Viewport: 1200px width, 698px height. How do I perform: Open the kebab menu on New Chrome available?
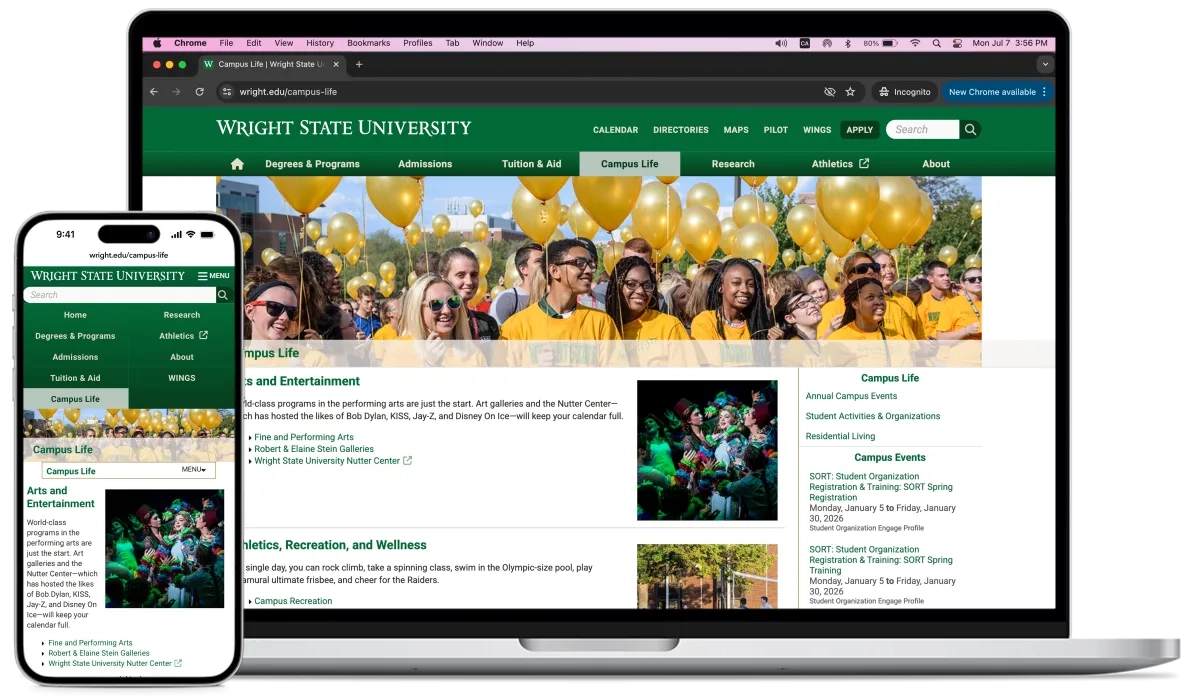pyautogui.click(x=1046, y=91)
